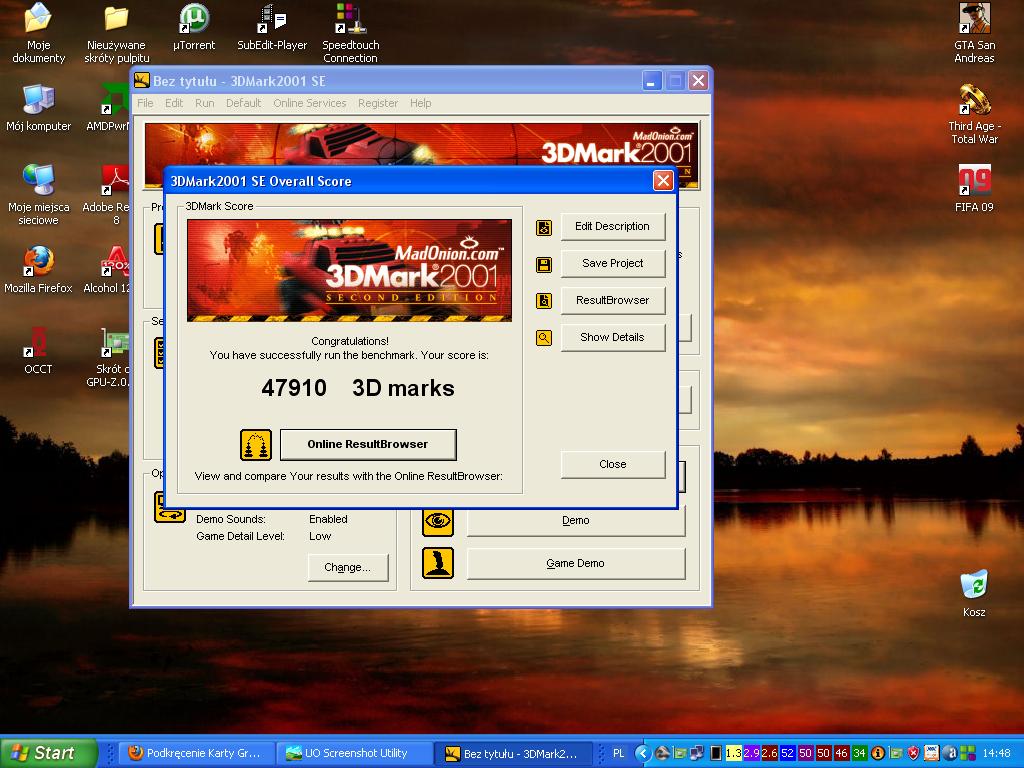Switch to Podkręcenie Karty Gr... taskbar item
This screenshot has height=768, width=1024.
coord(196,753)
